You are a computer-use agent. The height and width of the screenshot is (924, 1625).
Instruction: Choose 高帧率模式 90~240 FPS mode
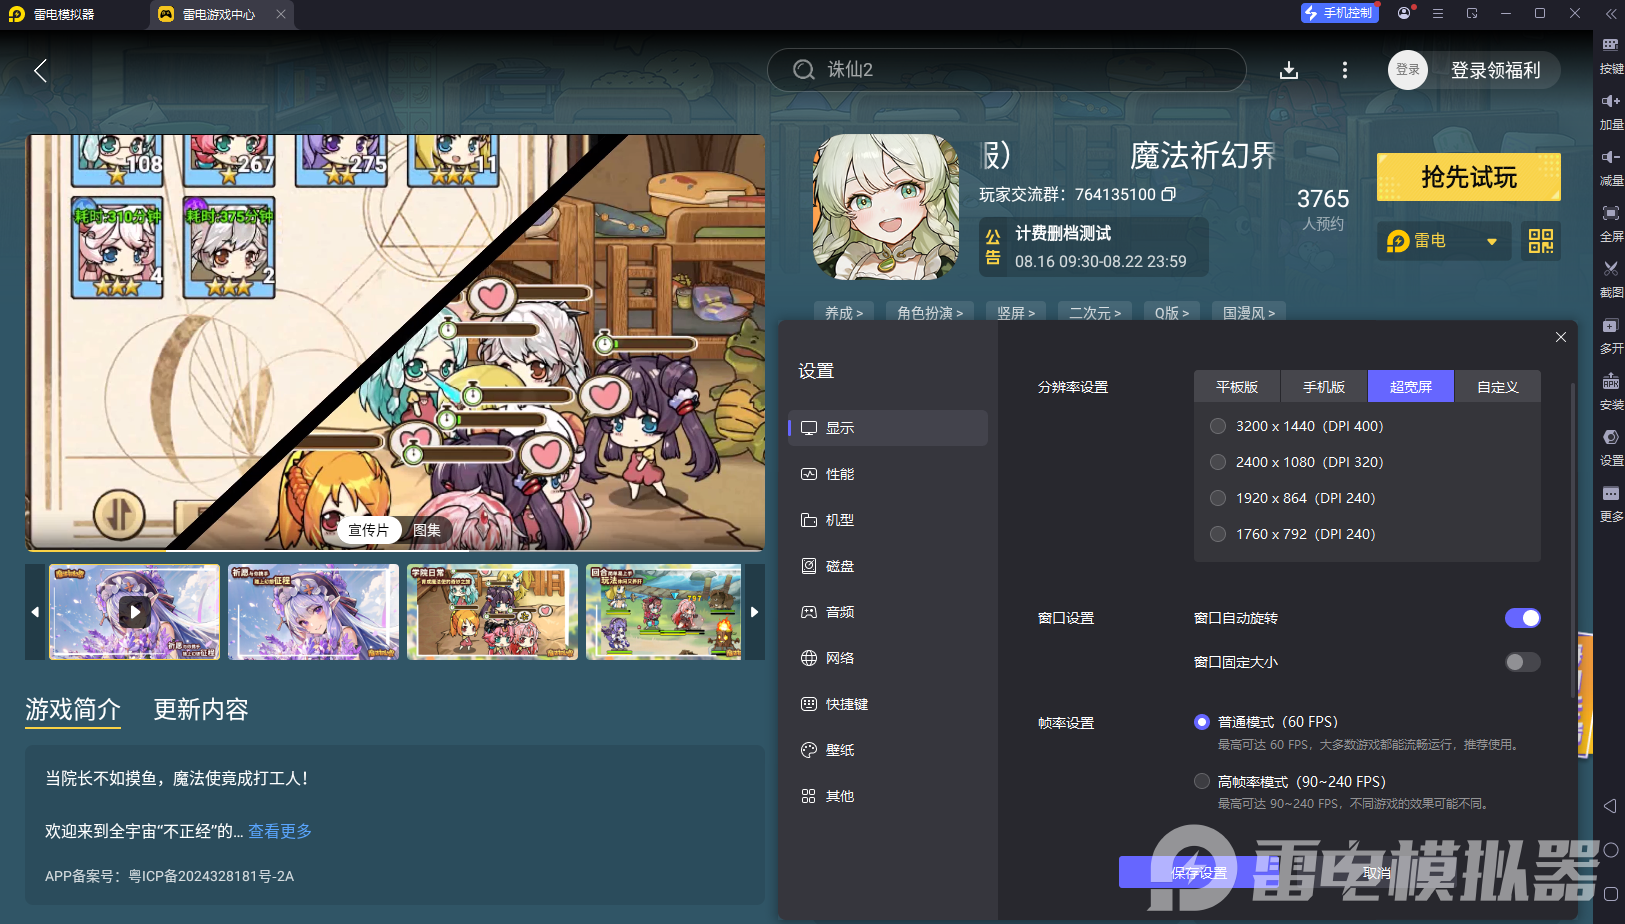1201,781
